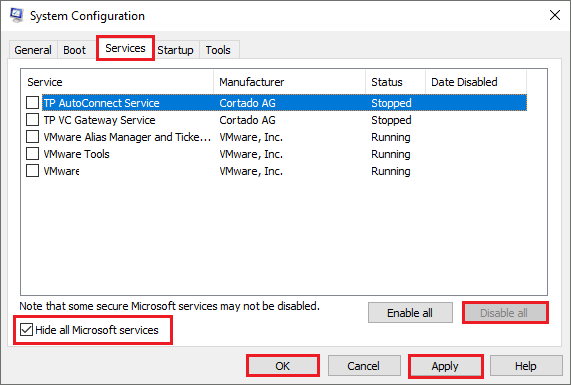Screen dimensions: 571x385
Task: Open the Tools tab
Action: click(218, 50)
